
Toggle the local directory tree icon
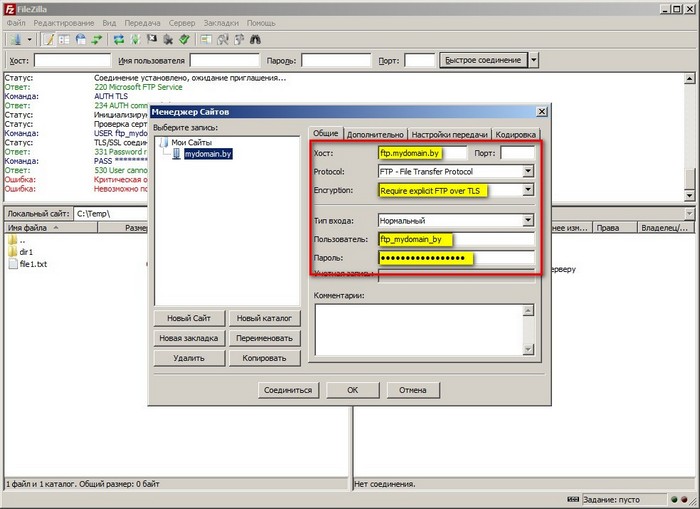point(64,40)
